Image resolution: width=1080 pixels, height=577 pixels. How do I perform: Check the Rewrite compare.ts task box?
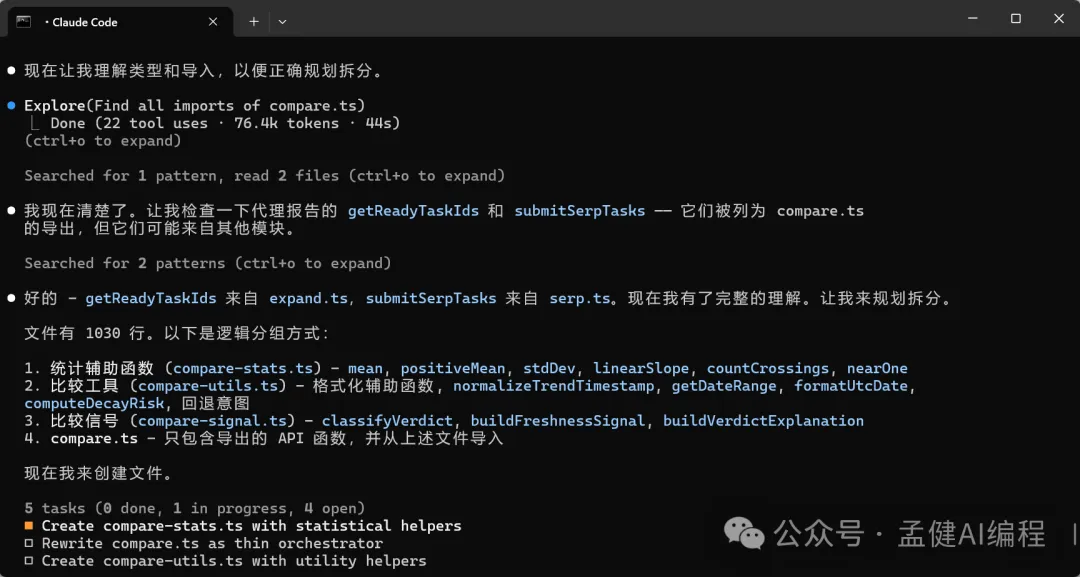[x=30, y=544]
